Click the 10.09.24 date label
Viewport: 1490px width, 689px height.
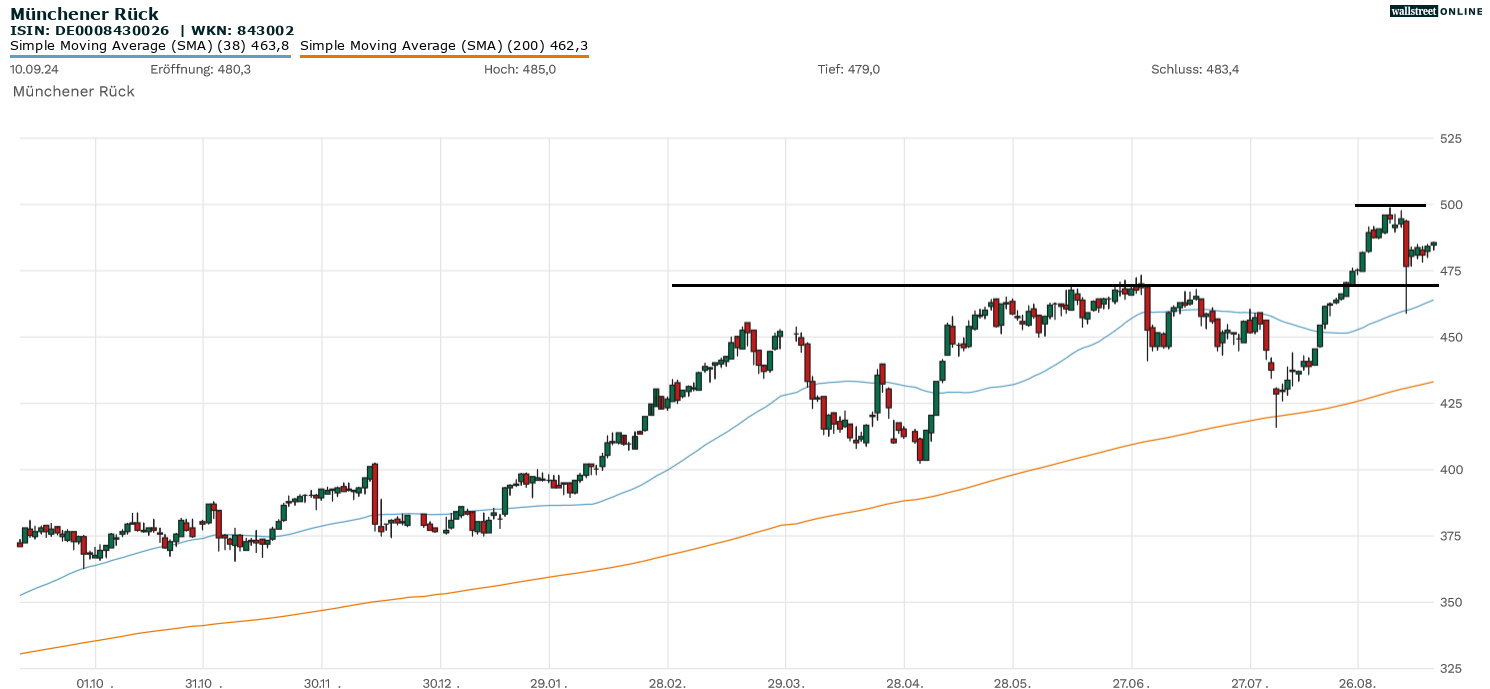coord(34,69)
